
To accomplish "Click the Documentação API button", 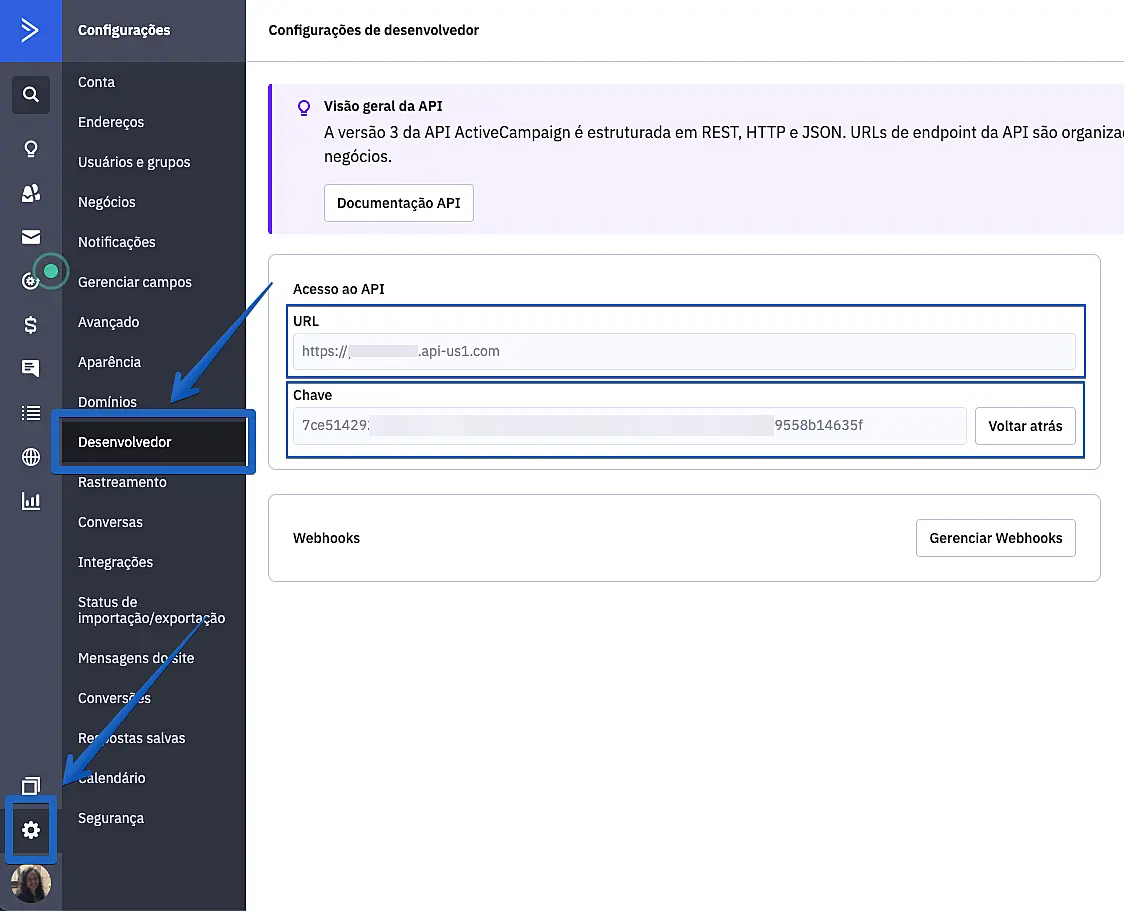I will tap(398, 203).
